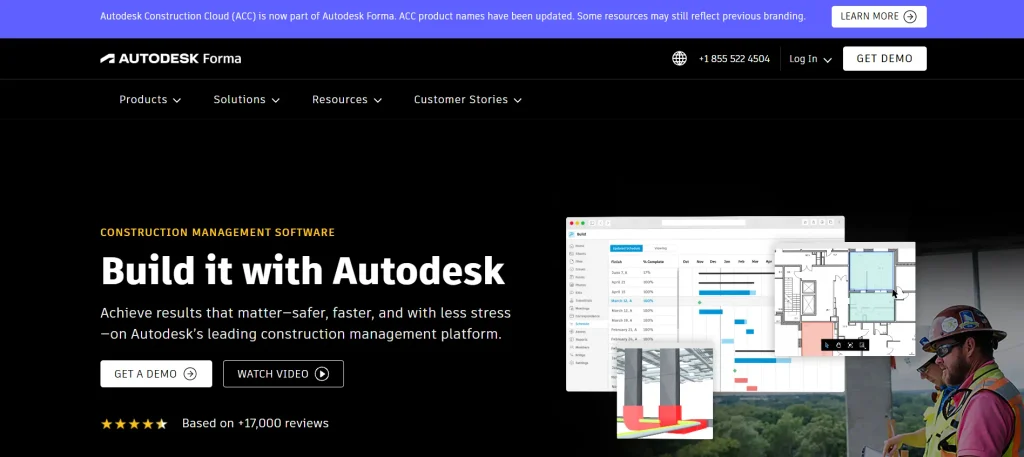The image size is (1024, 457).
Task: Click the Construction Management Software label
Action: pos(217,232)
